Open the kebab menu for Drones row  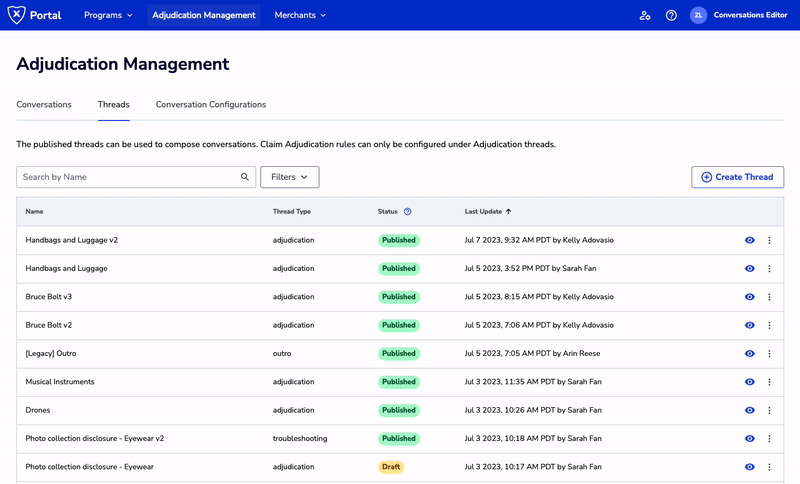pos(769,410)
